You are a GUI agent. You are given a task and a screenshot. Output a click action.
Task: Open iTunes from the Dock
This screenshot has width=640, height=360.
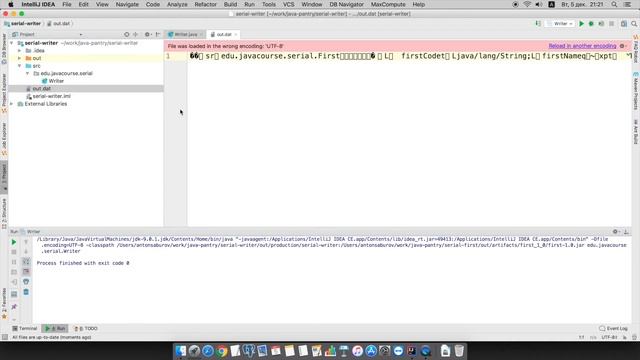tap(357, 351)
